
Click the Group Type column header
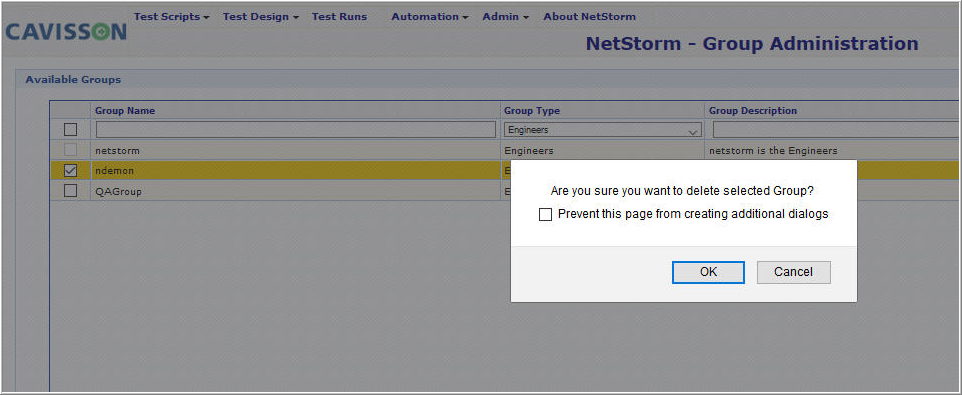coord(532,111)
